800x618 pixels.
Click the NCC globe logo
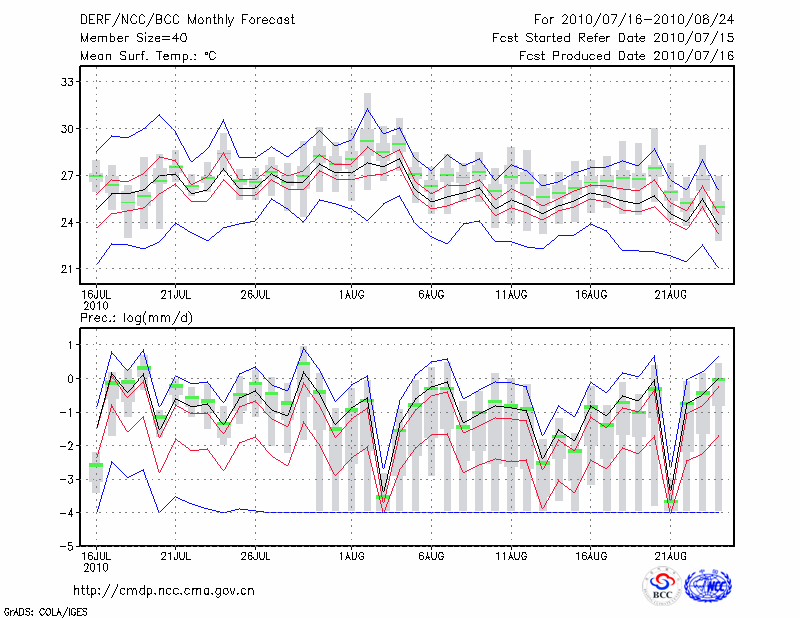click(707, 586)
